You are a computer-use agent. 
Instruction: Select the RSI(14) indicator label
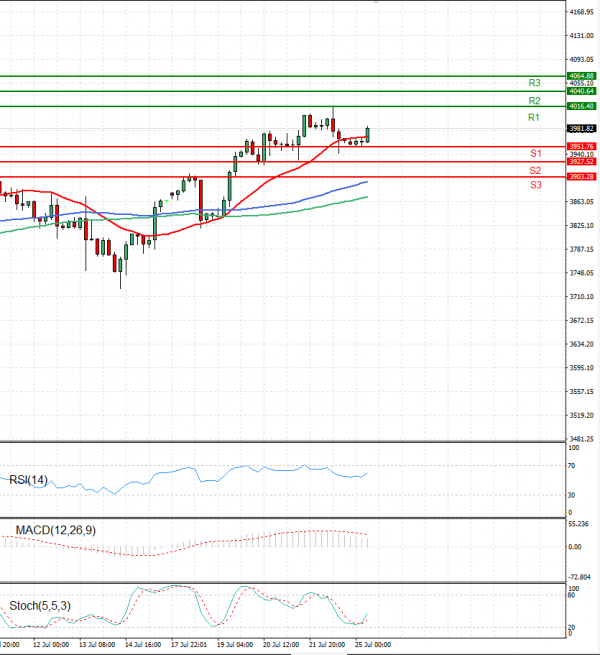tap(28, 480)
